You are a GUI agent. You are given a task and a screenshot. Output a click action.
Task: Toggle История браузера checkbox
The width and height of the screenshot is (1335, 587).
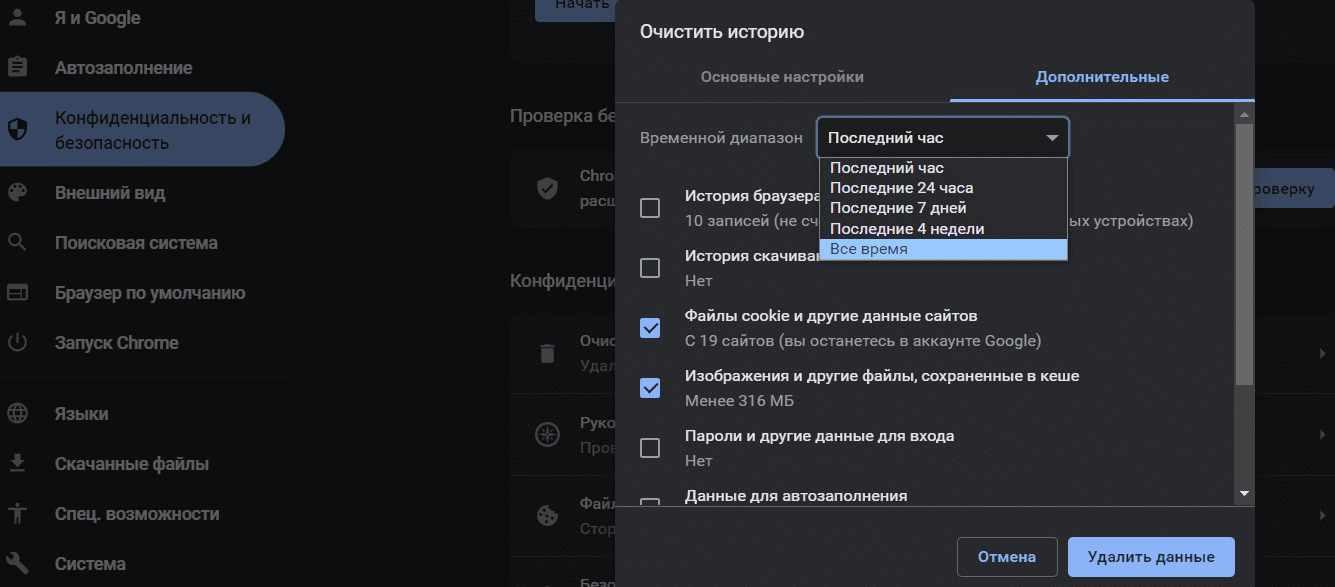650,208
